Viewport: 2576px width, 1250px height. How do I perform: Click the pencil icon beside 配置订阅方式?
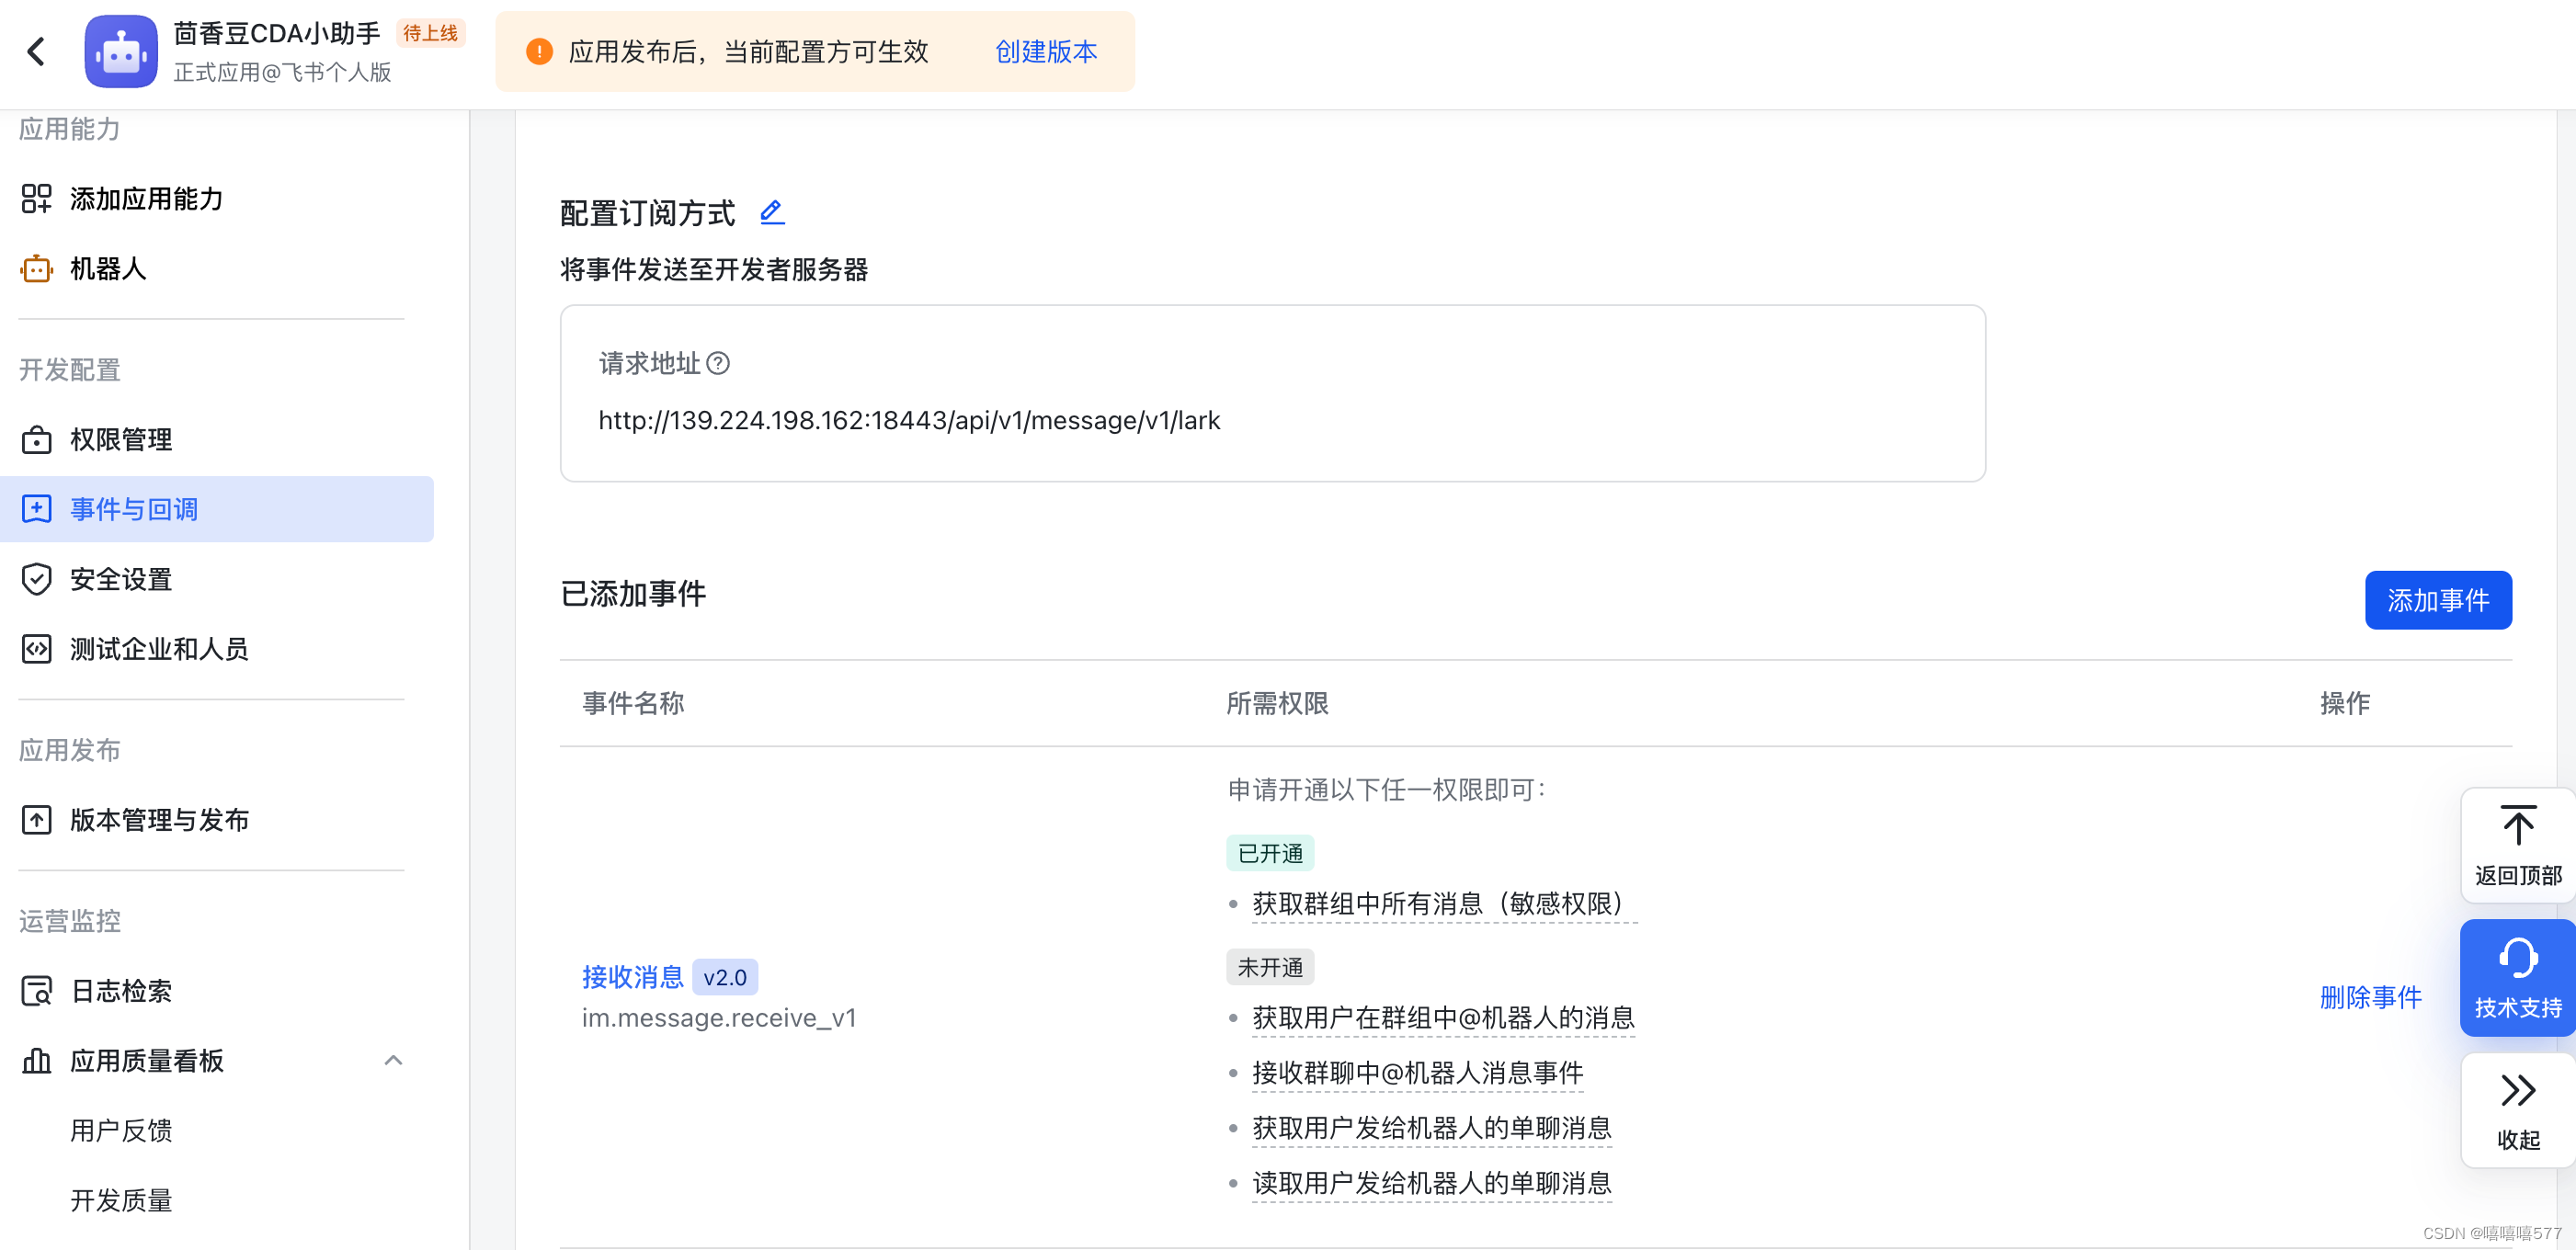(771, 212)
